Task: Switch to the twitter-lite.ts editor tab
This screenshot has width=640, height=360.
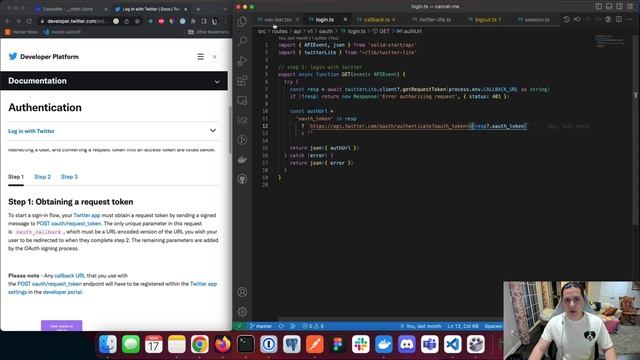Action: tap(434, 20)
